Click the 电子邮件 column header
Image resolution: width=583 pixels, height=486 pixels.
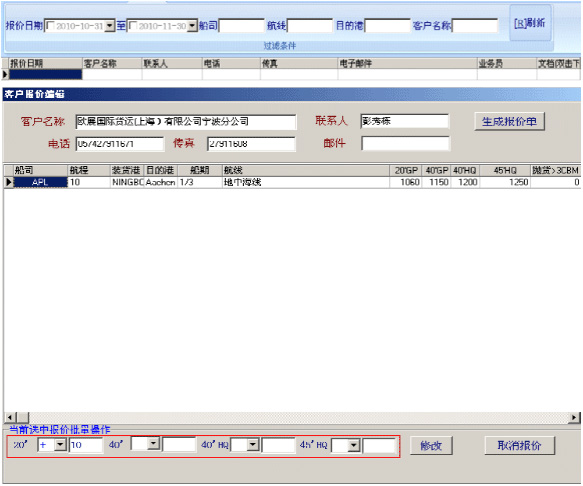408,64
